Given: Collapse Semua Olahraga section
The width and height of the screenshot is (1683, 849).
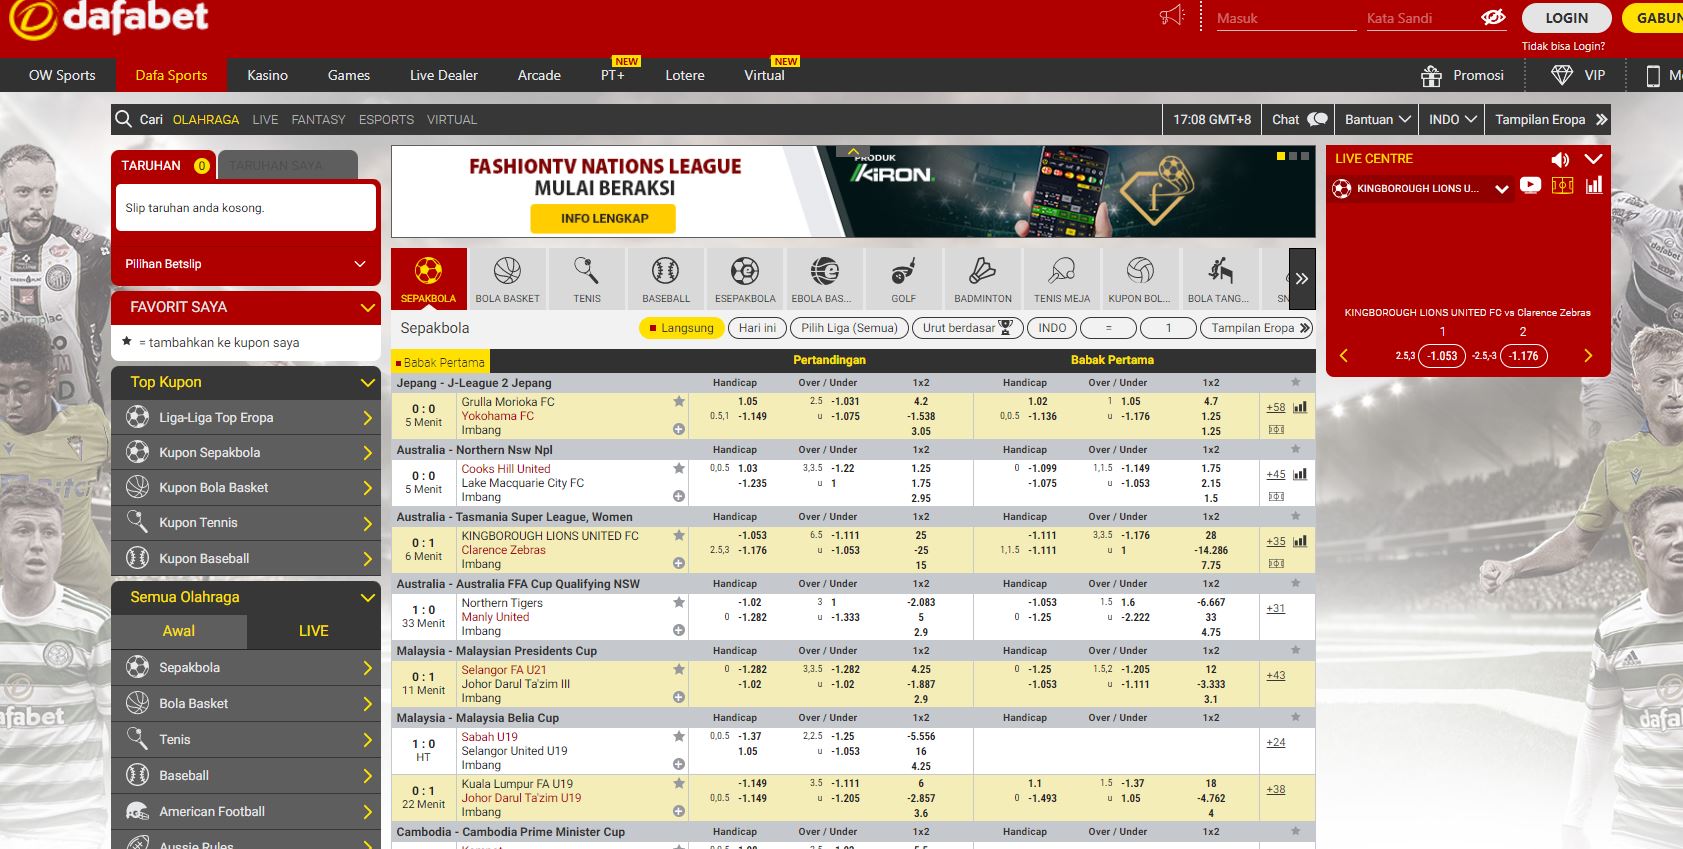Looking at the screenshot, I should (367, 597).
